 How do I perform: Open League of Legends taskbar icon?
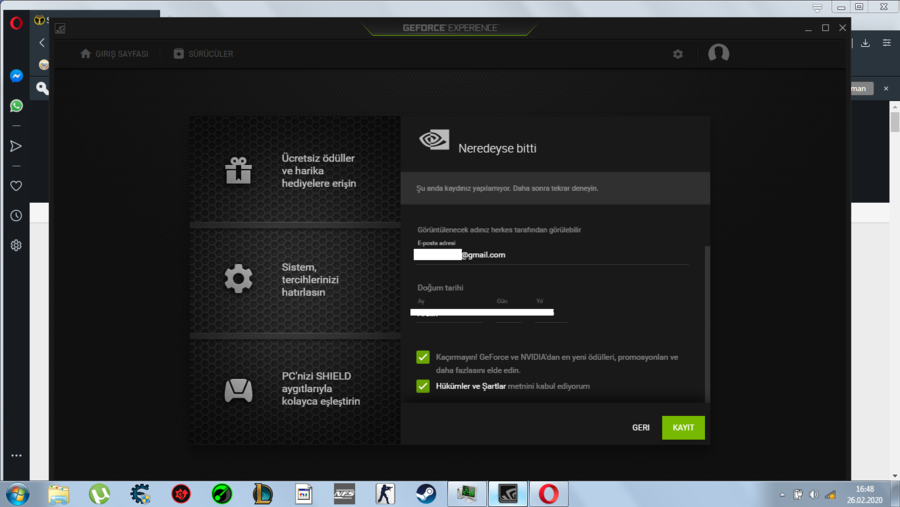(x=262, y=494)
